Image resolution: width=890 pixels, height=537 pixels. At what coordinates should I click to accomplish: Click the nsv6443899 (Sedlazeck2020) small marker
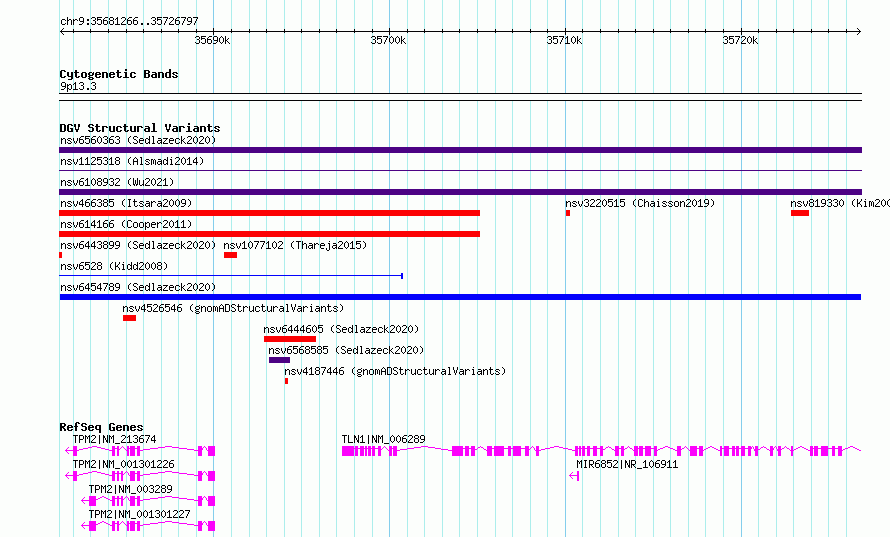(x=61, y=255)
